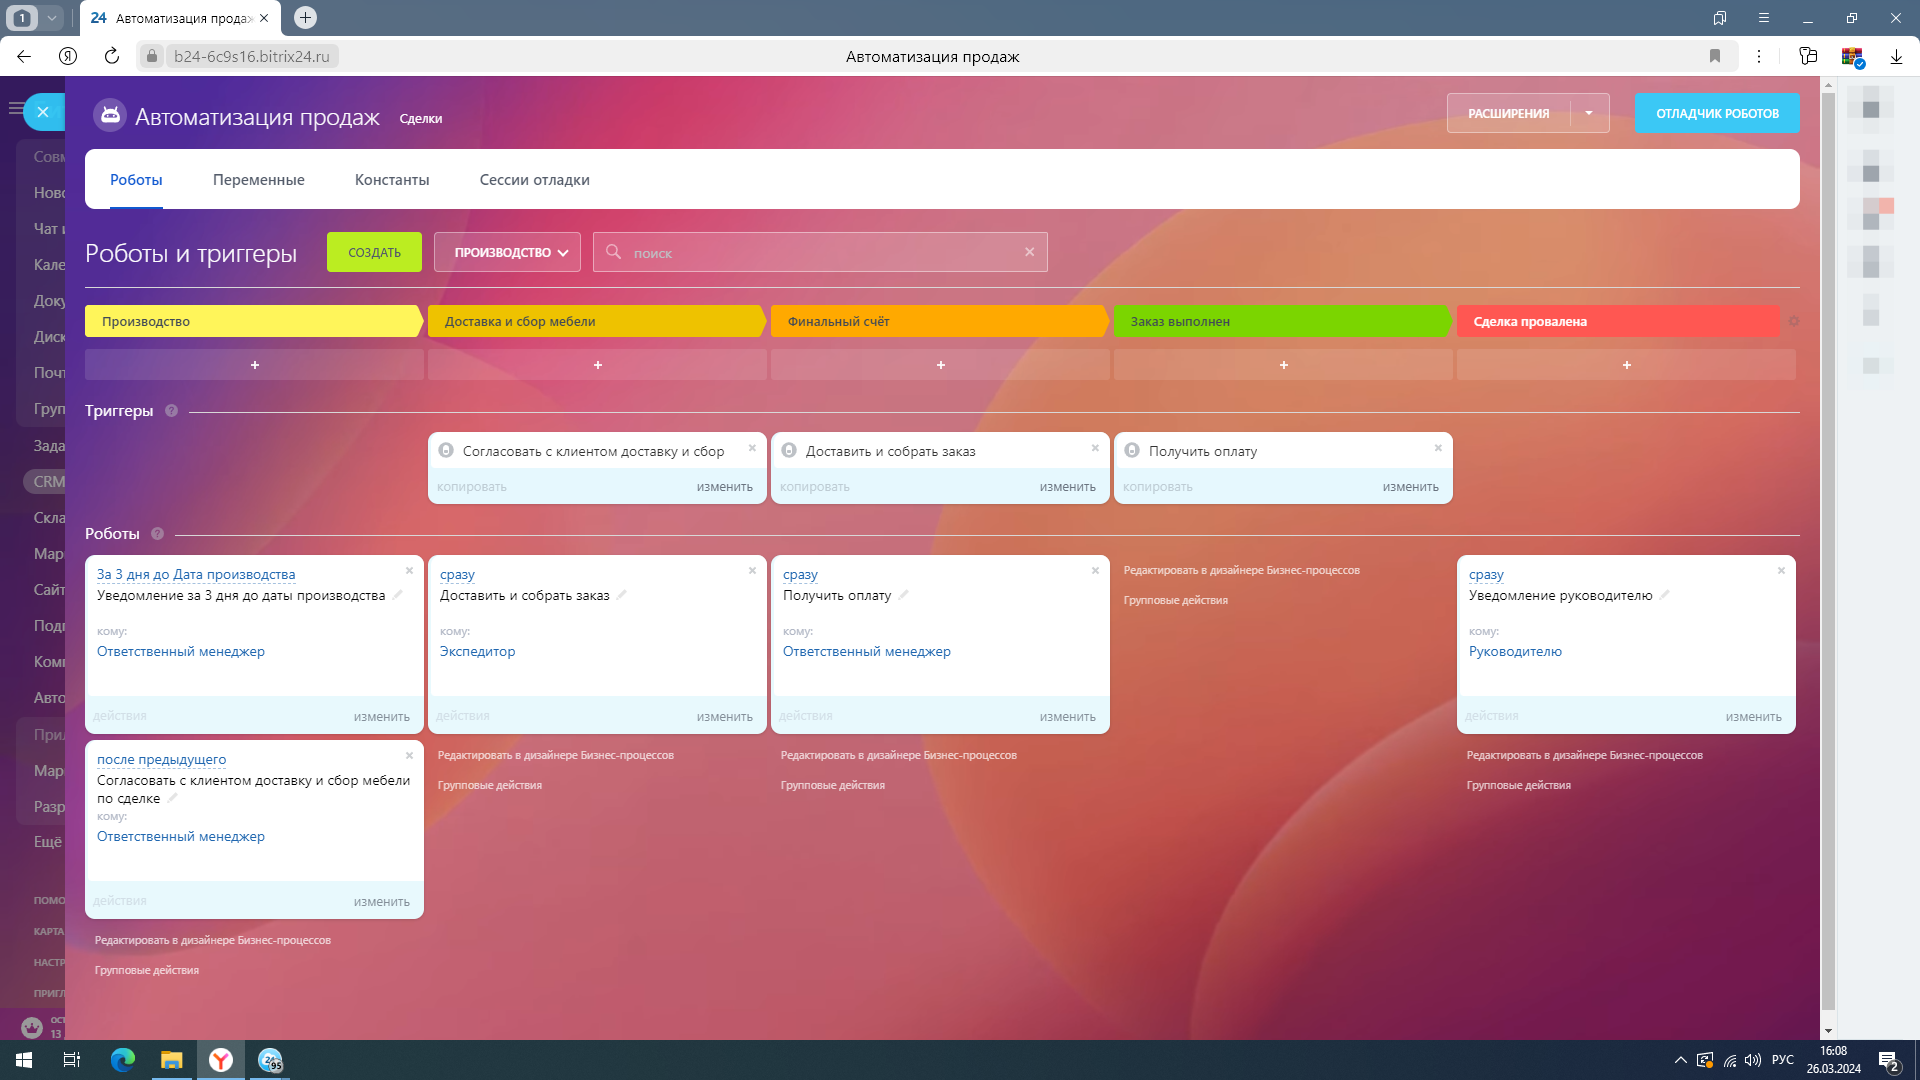Open 'За 3 дня до Дата производства' delay selector
This screenshot has width=1920, height=1080.
click(x=196, y=575)
